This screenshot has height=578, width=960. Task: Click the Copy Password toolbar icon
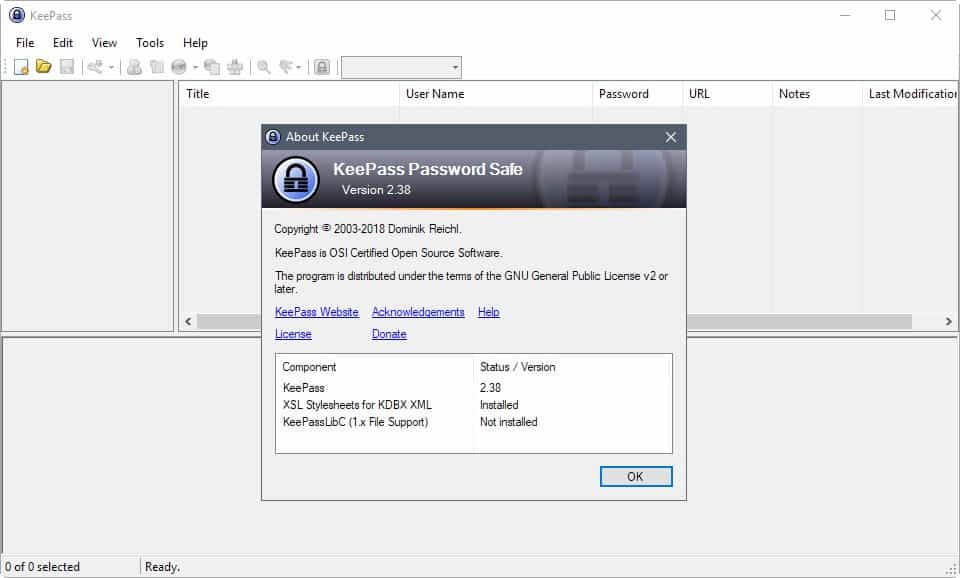click(157, 67)
